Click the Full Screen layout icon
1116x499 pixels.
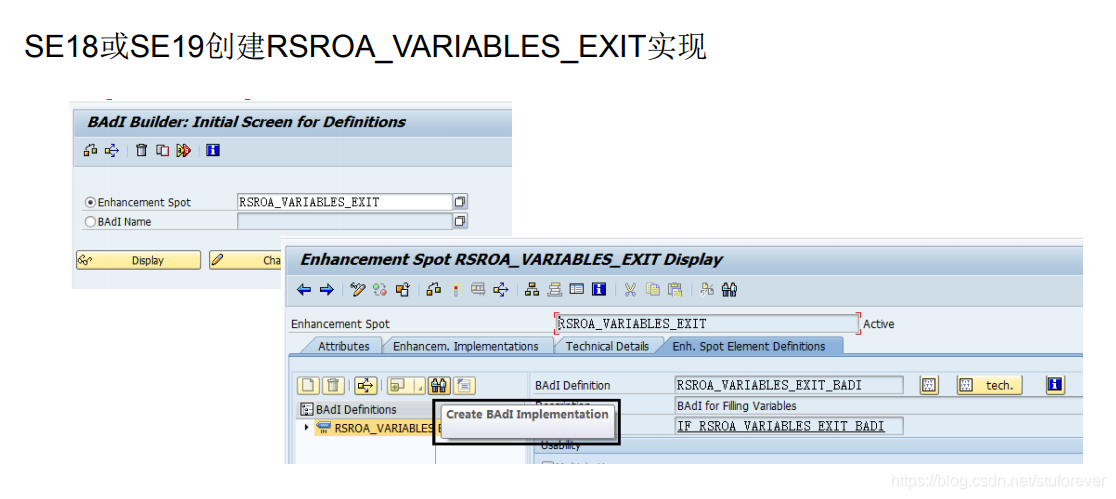[577, 289]
